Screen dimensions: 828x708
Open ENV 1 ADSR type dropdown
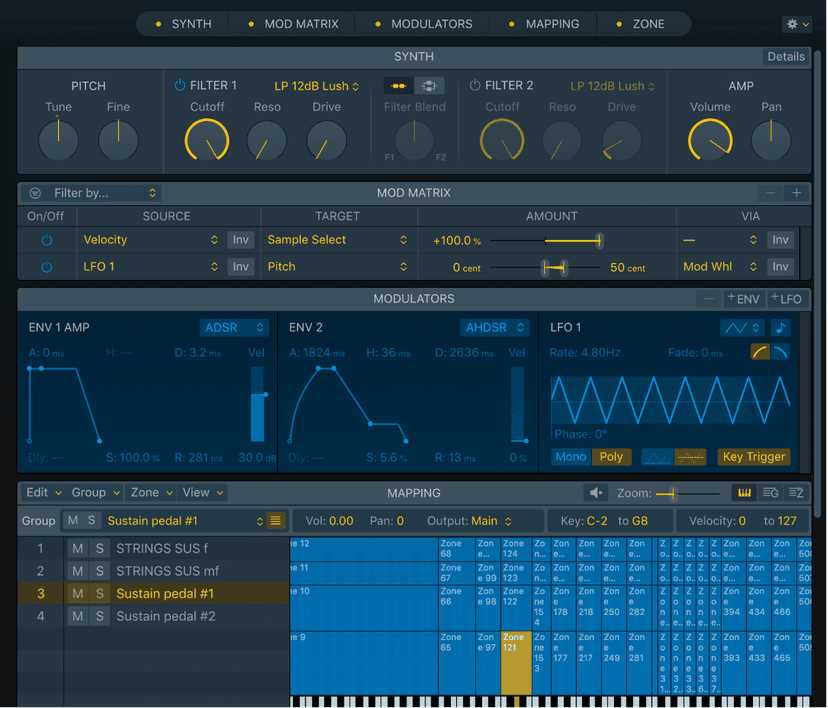[x=234, y=328]
